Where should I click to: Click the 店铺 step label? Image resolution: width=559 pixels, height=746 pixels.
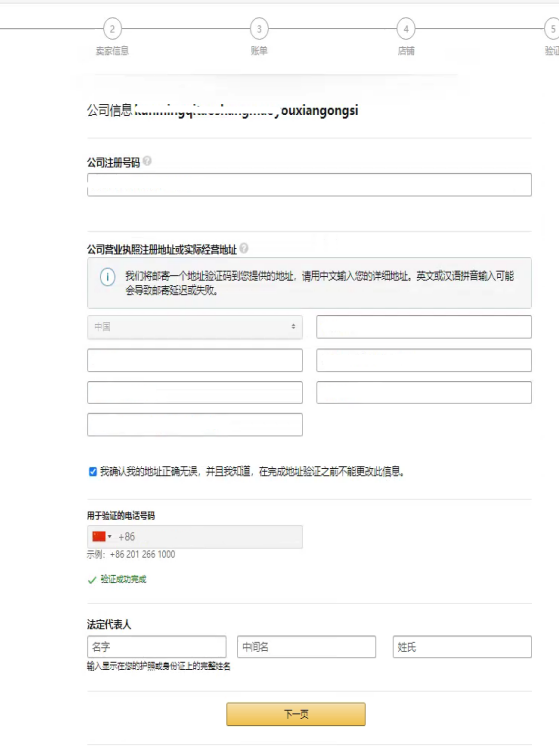click(406, 50)
